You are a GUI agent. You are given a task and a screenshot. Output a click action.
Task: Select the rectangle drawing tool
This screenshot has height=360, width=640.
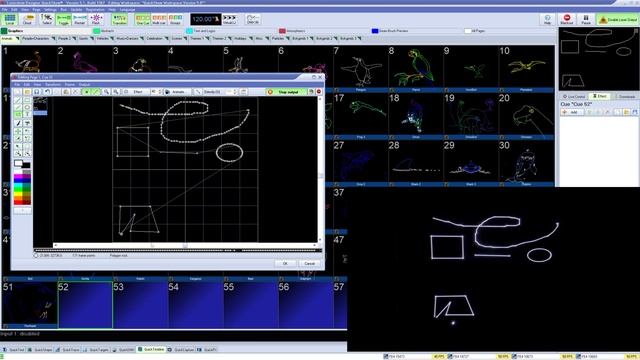(27, 100)
